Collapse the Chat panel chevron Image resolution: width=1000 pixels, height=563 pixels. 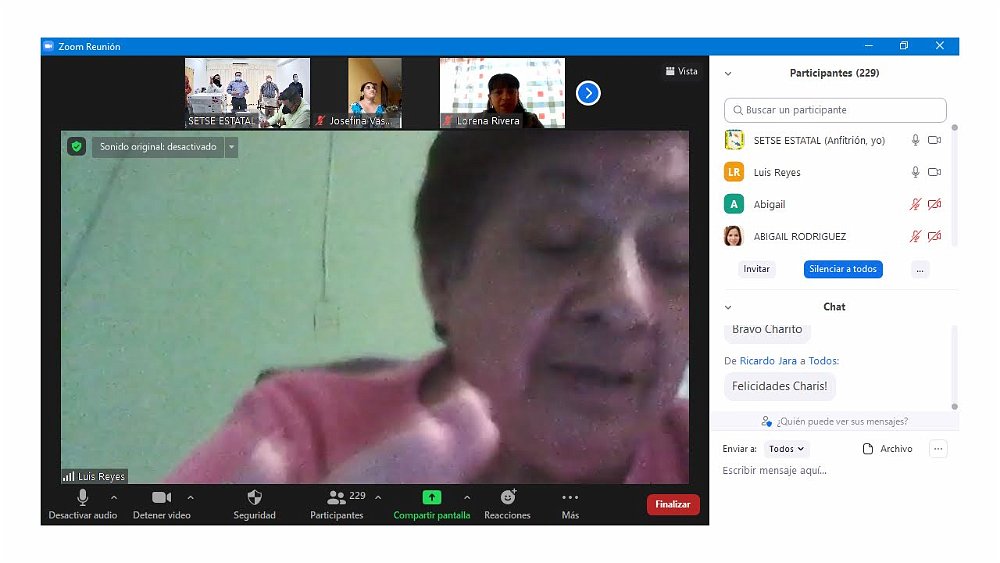point(728,307)
